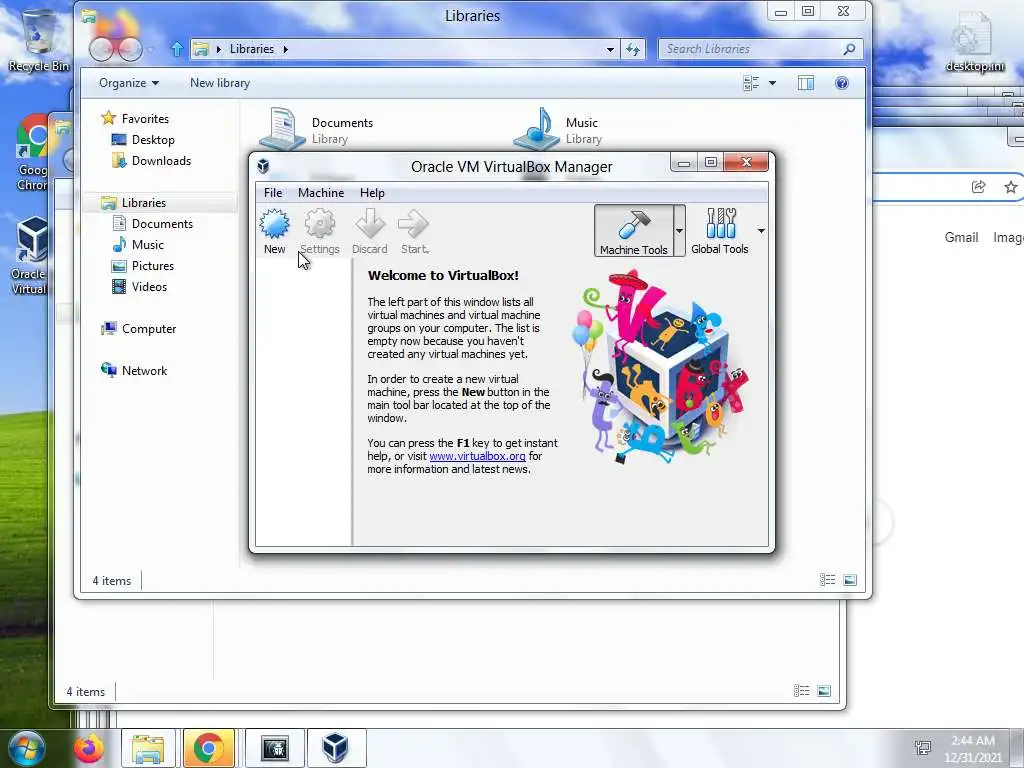
Task: Click the refresh button beside address bar
Action: pos(633,49)
